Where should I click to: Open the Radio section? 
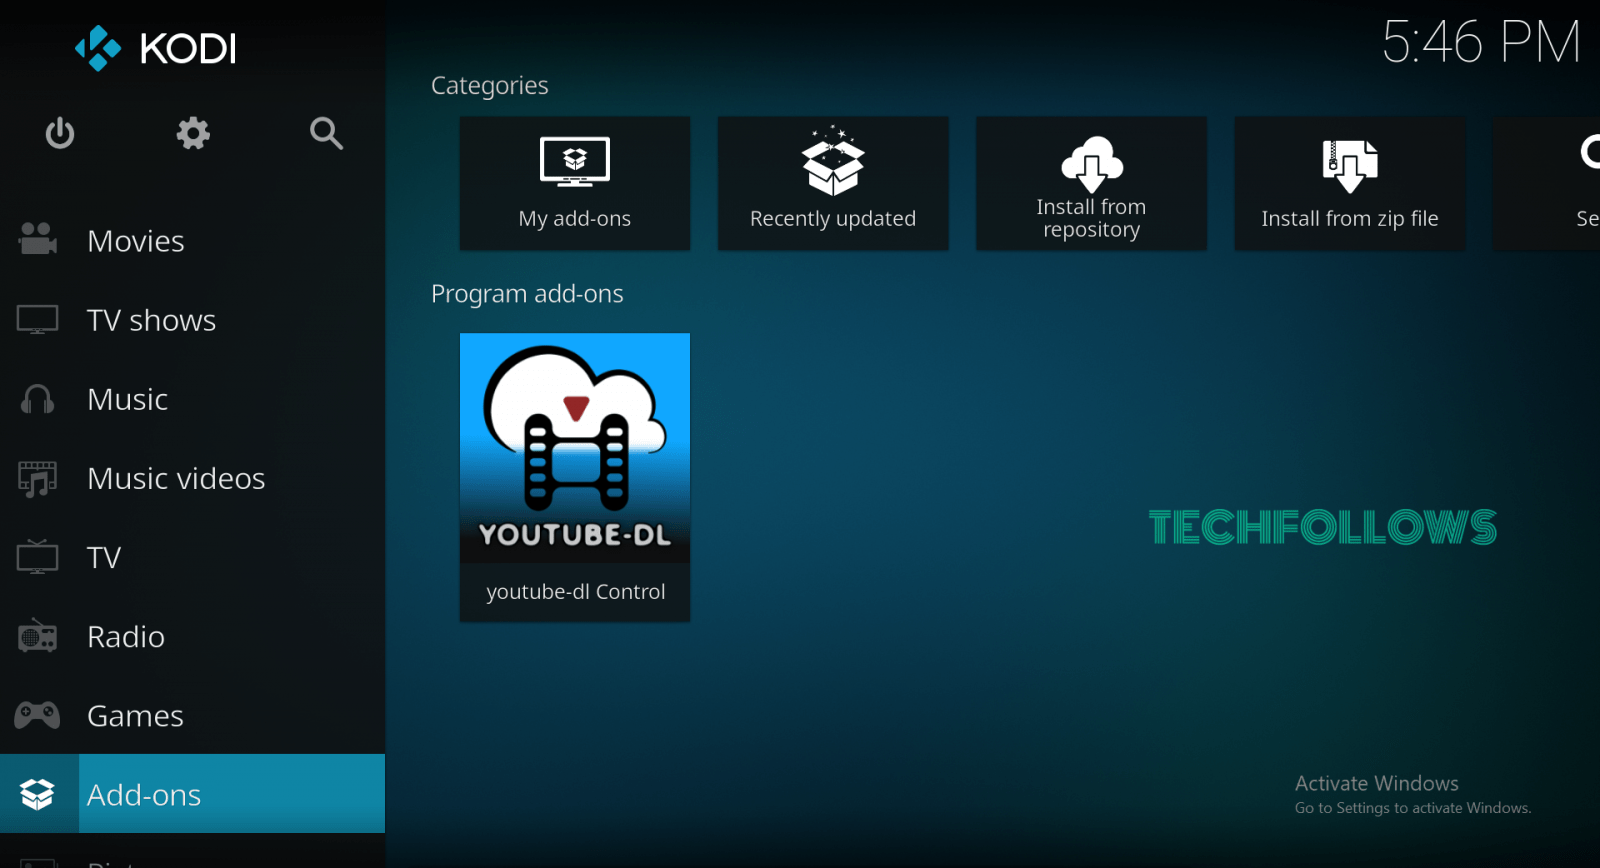(192, 636)
